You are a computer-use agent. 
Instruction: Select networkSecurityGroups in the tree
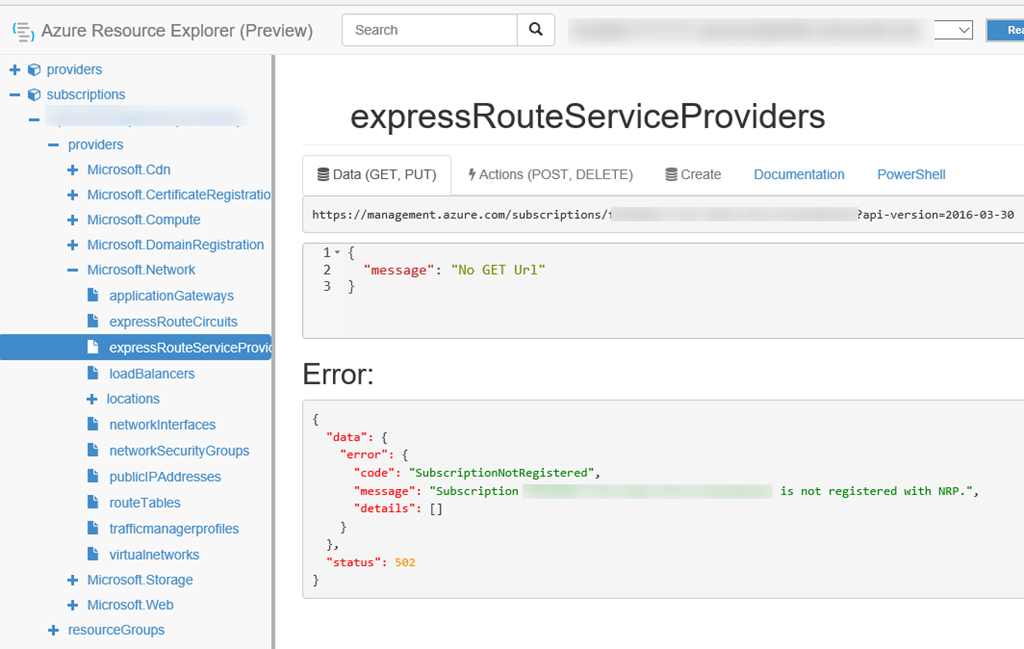(x=179, y=451)
